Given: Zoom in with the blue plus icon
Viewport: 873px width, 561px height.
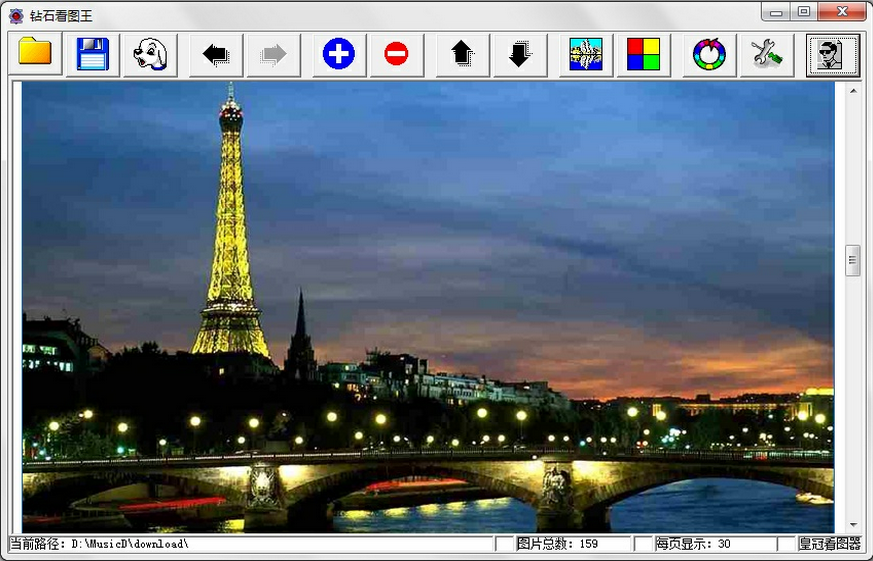Looking at the screenshot, I should (x=339, y=54).
